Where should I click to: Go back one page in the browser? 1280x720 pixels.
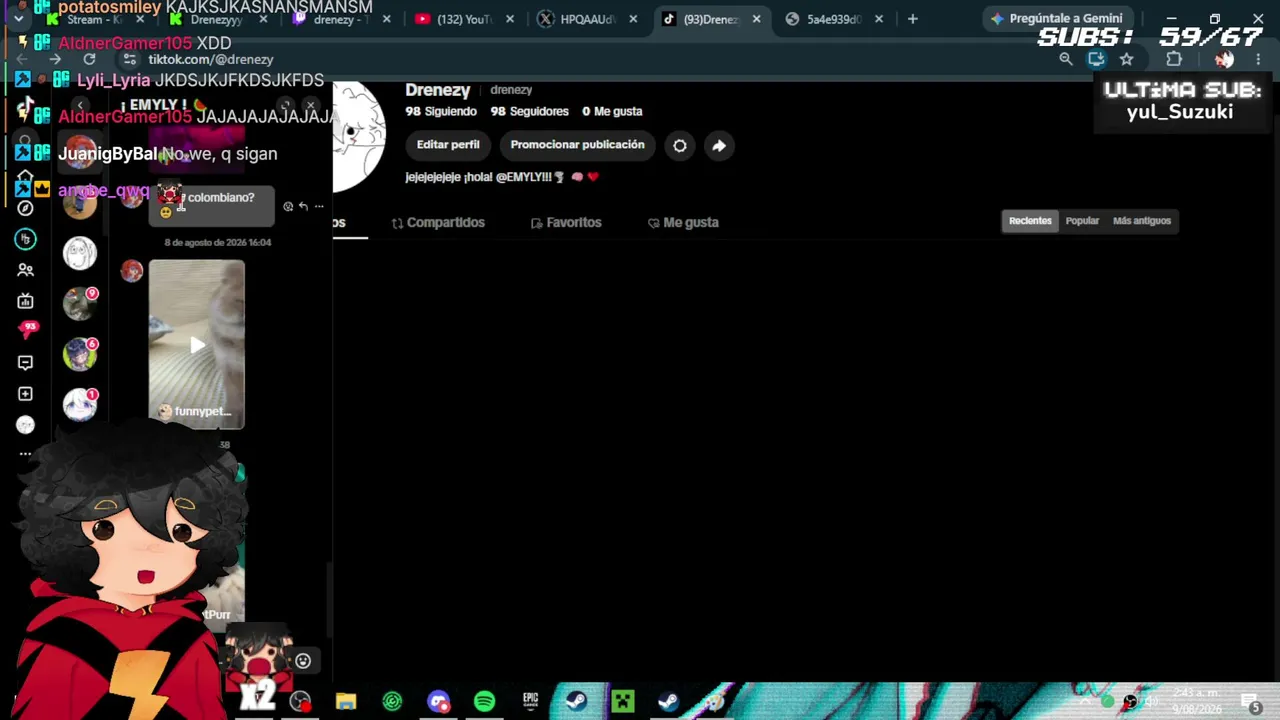coord(23,60)
